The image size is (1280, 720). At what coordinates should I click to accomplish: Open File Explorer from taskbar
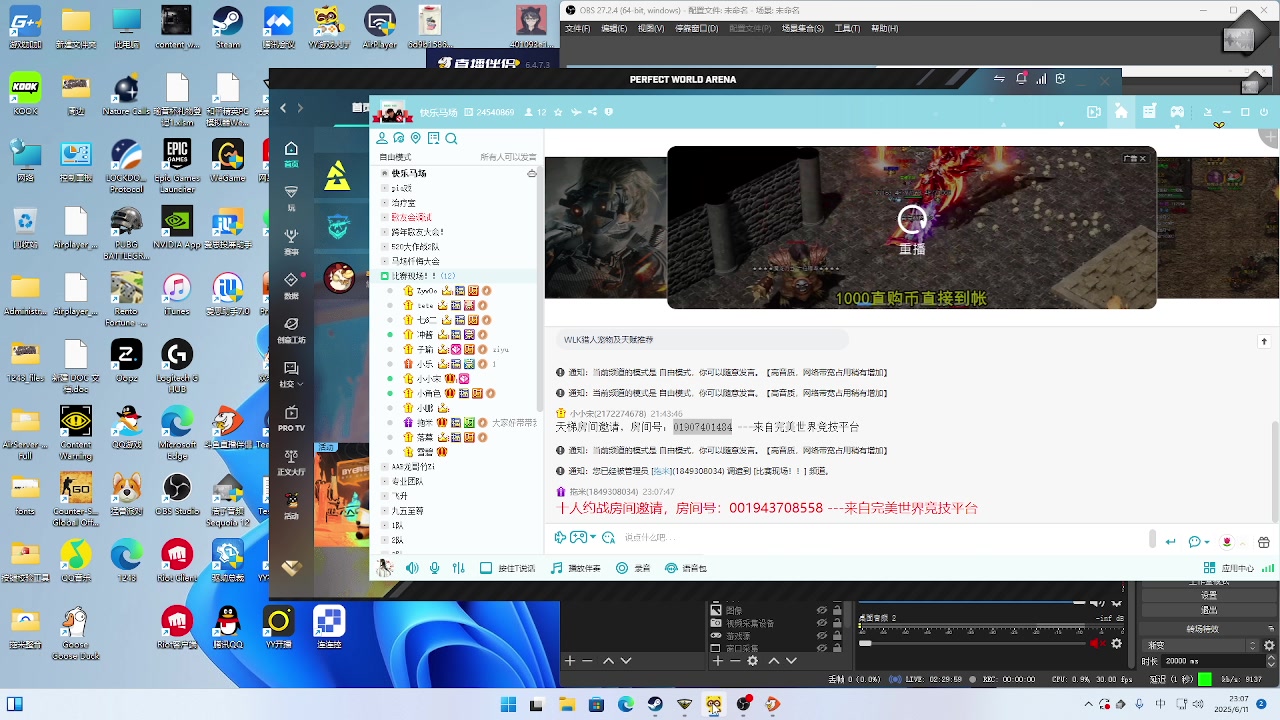(x=567, y=704)
